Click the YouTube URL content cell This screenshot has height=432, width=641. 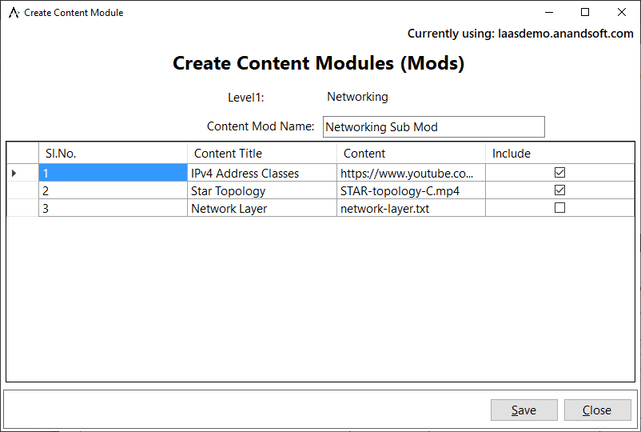411,173
